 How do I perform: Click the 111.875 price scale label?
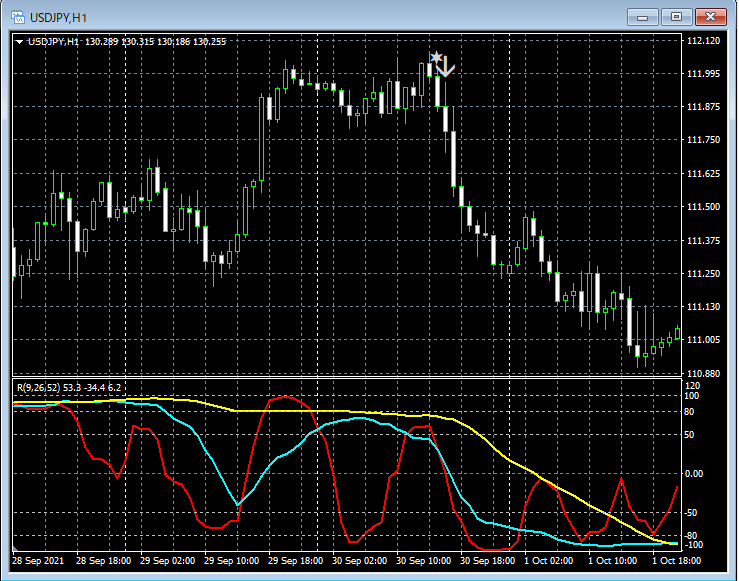click(x=704, y=106)
